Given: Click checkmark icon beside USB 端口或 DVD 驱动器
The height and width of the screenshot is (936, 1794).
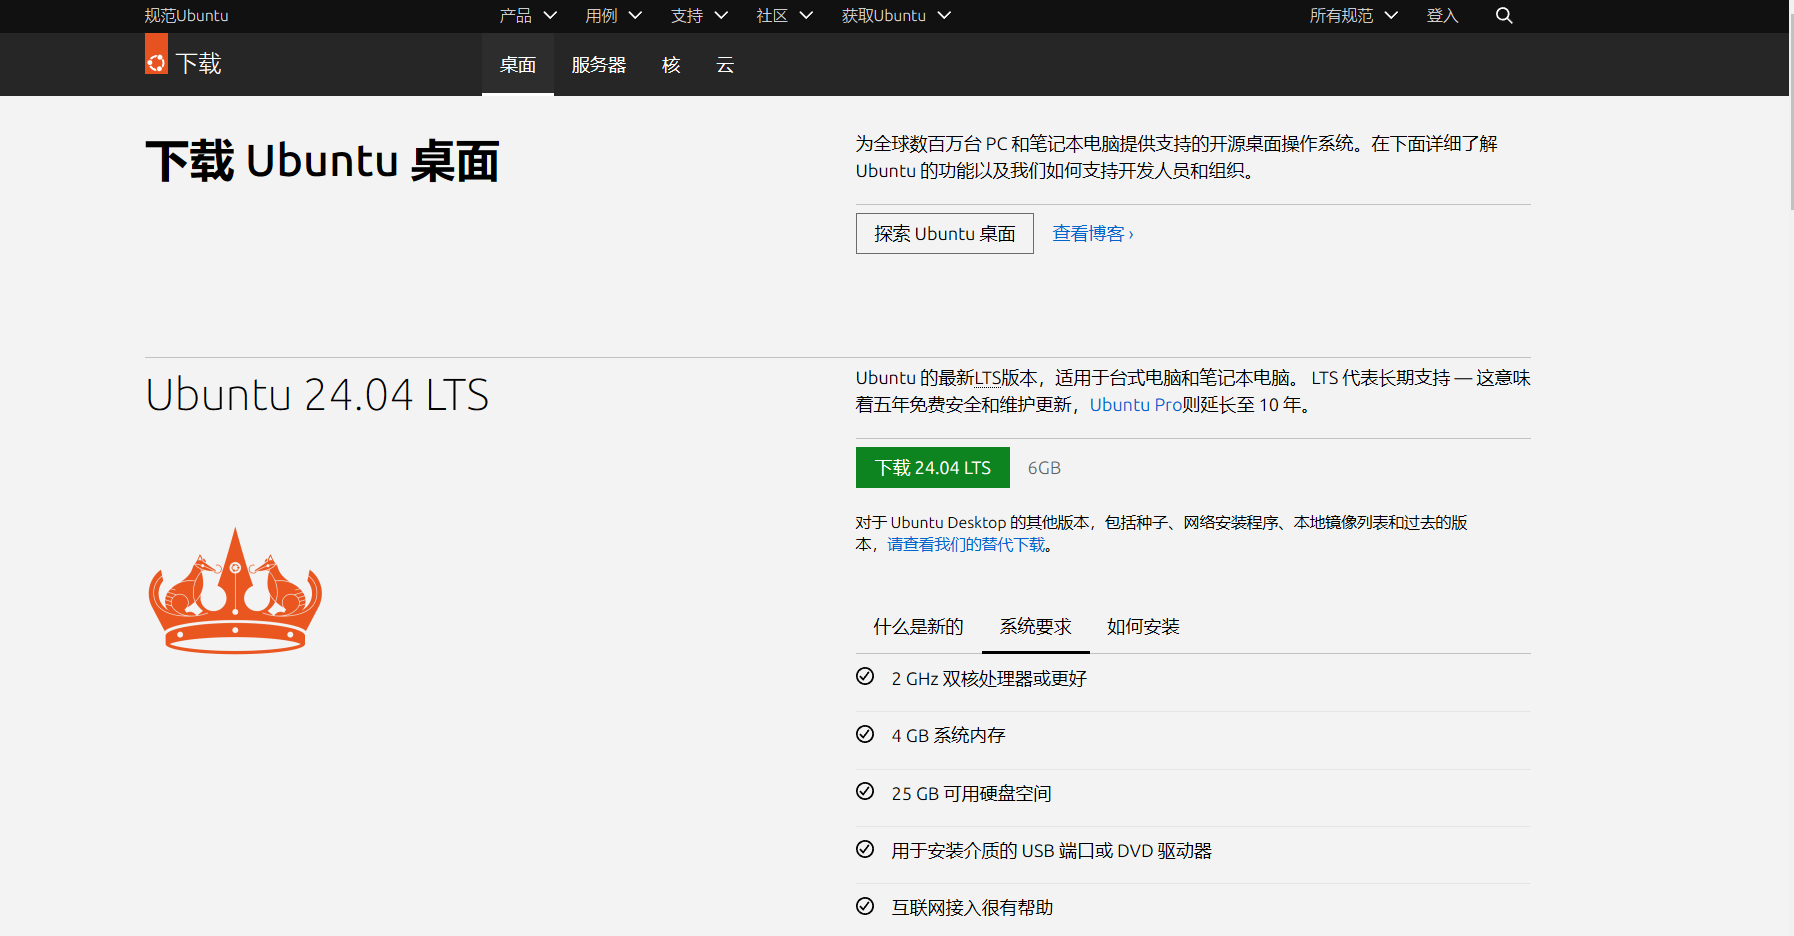Looking at the screenshot, I should click(x=864, y=848).
